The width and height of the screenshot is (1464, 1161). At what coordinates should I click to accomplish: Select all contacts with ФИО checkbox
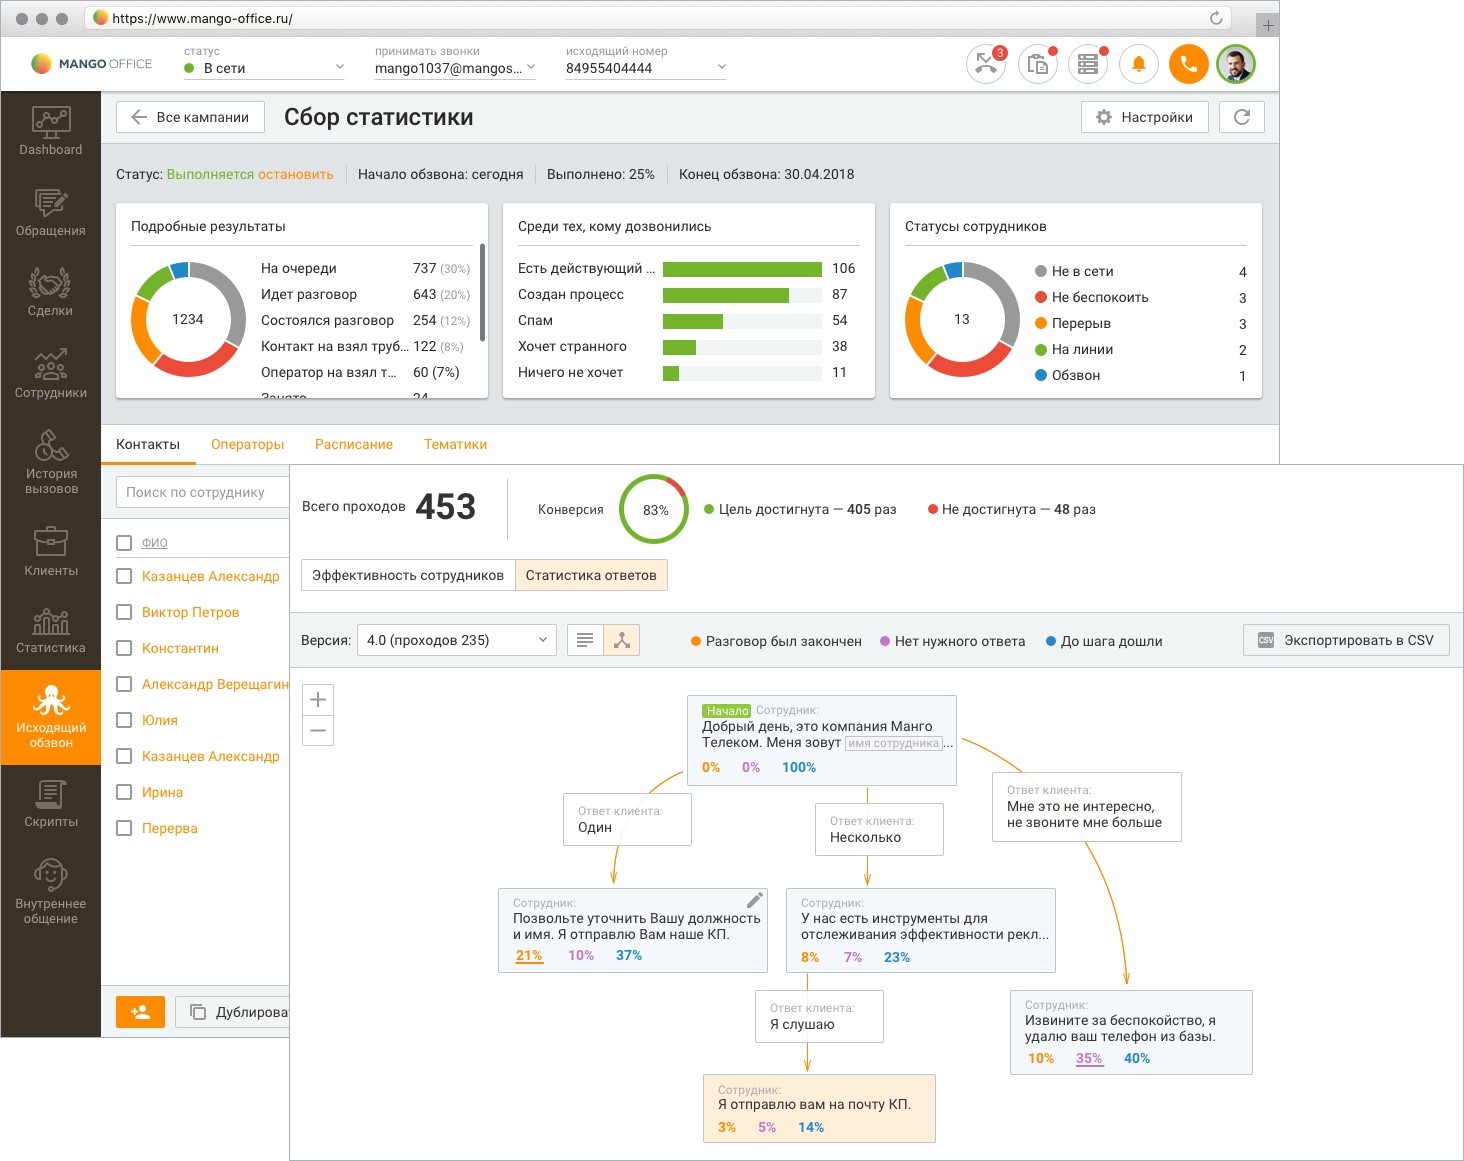124,543
